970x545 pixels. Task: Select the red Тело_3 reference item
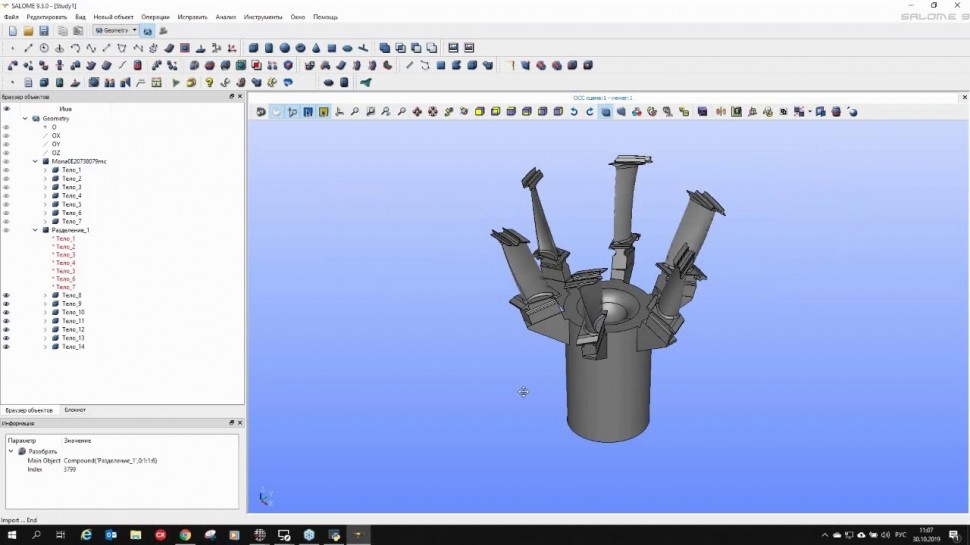(65, 255)
